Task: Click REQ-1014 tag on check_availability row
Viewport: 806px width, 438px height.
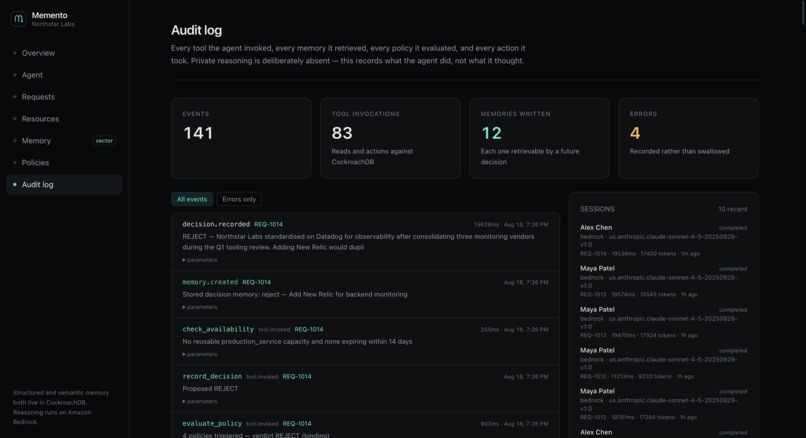Action: point(309,330)
